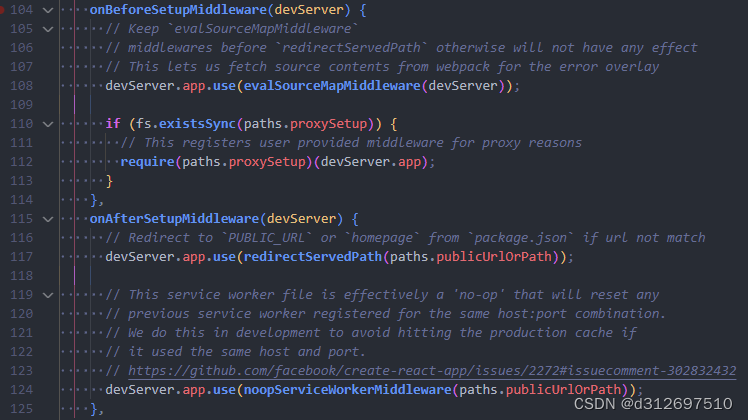
Task: Click the onBeforeSetupMiddleware method name
Action: (x=178, y=10)
